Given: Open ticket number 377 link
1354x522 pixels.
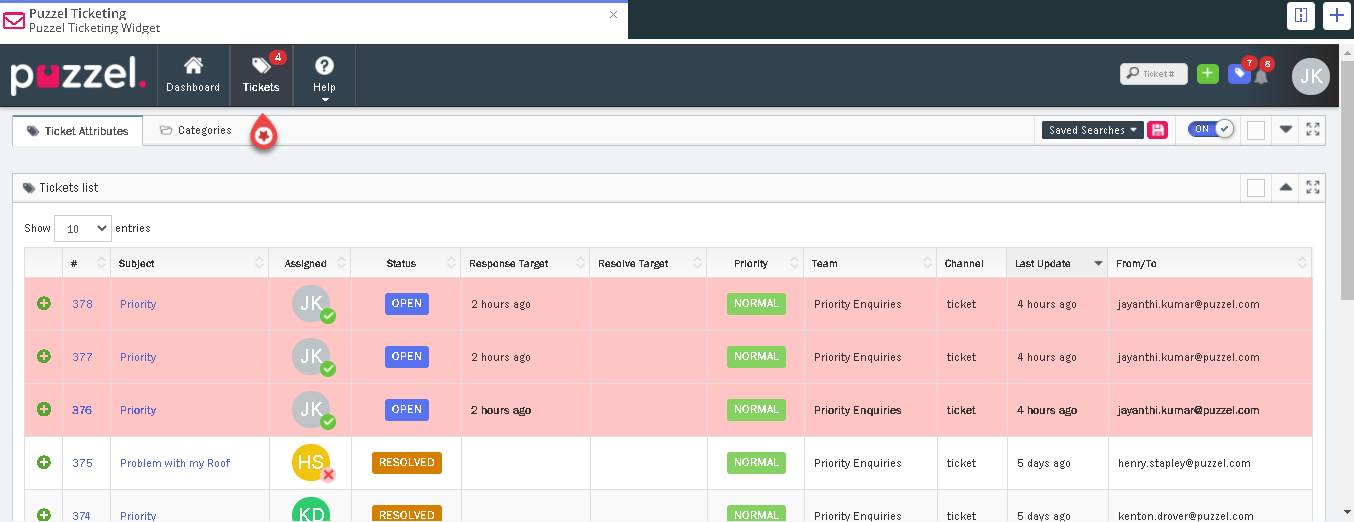Looking at the screenshot, I should pyautogui.click(x=82, y=357).
